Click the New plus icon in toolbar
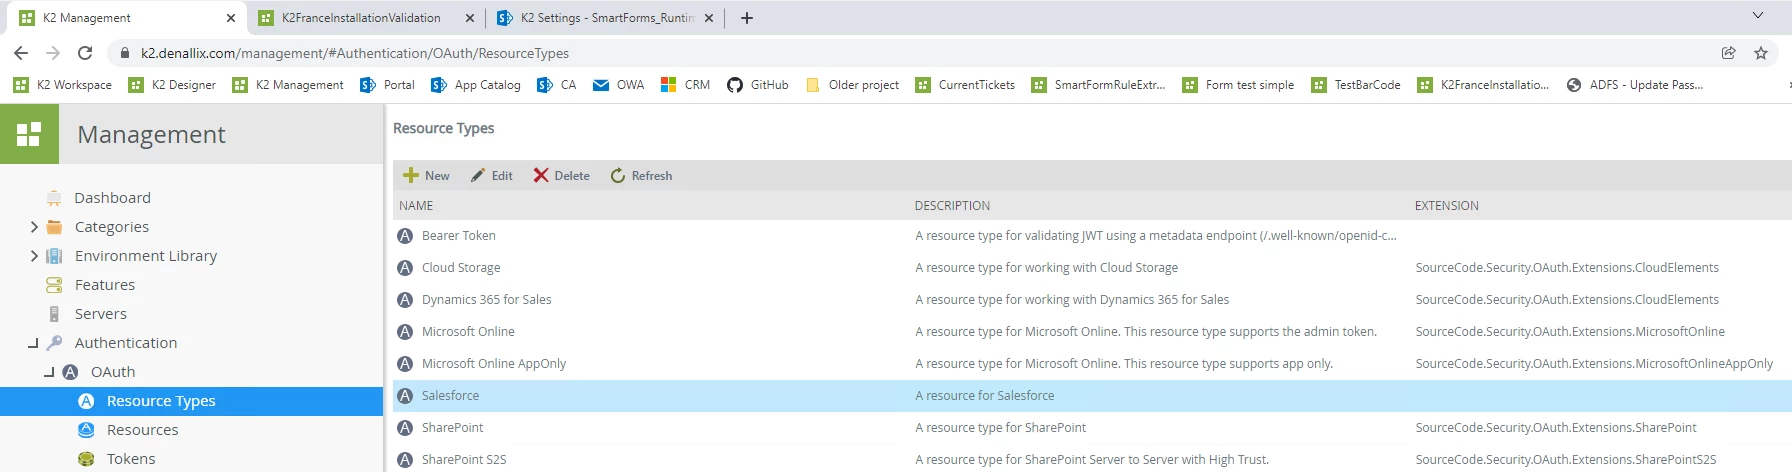Viewport: 1792px width, 472px height. (x=411, y=175)
